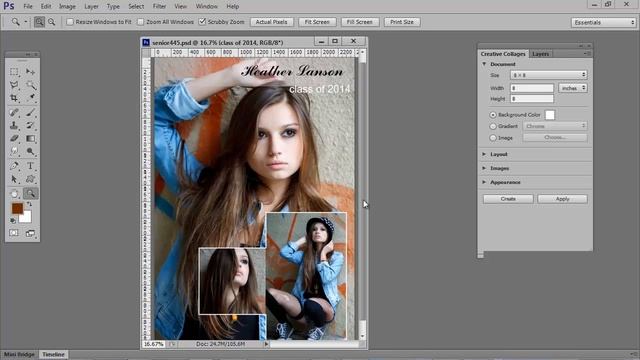Switch to the Layers tab
The height and width of the screenshot is (360, 640).
tap(540, 54)
